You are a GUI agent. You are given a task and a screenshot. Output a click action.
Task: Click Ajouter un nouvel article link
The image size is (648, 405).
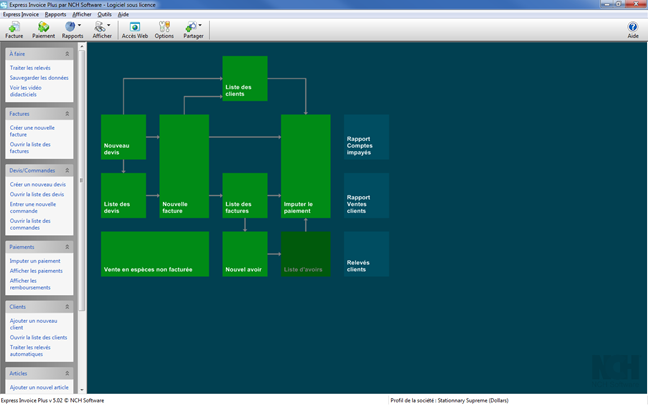[39, 387]
